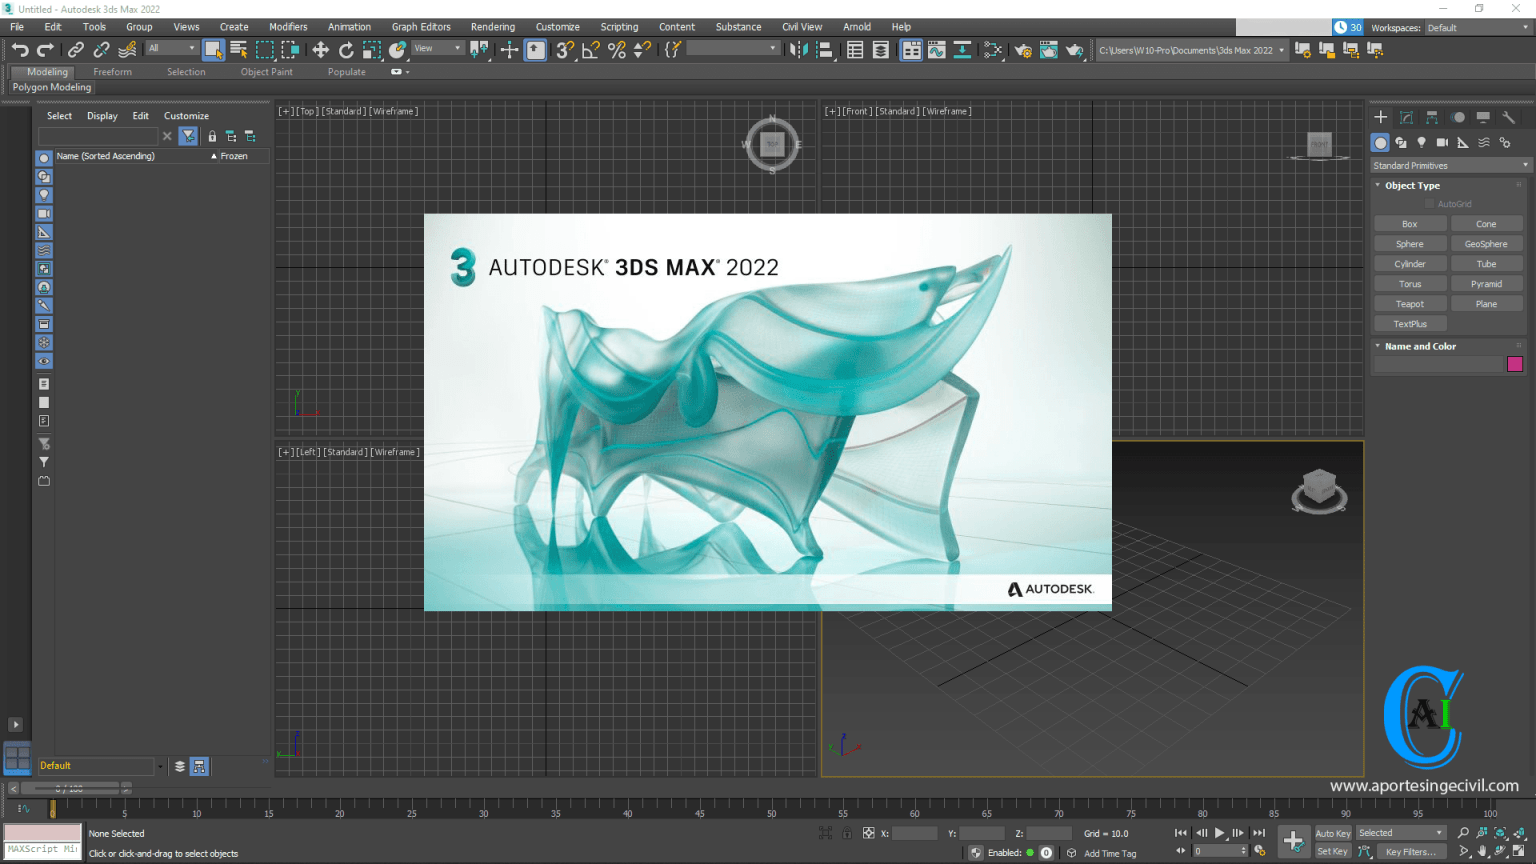The image size is (1536, 864).
Task: Toggle display of cameras in Scene Explorer
Action: point(44,213)
